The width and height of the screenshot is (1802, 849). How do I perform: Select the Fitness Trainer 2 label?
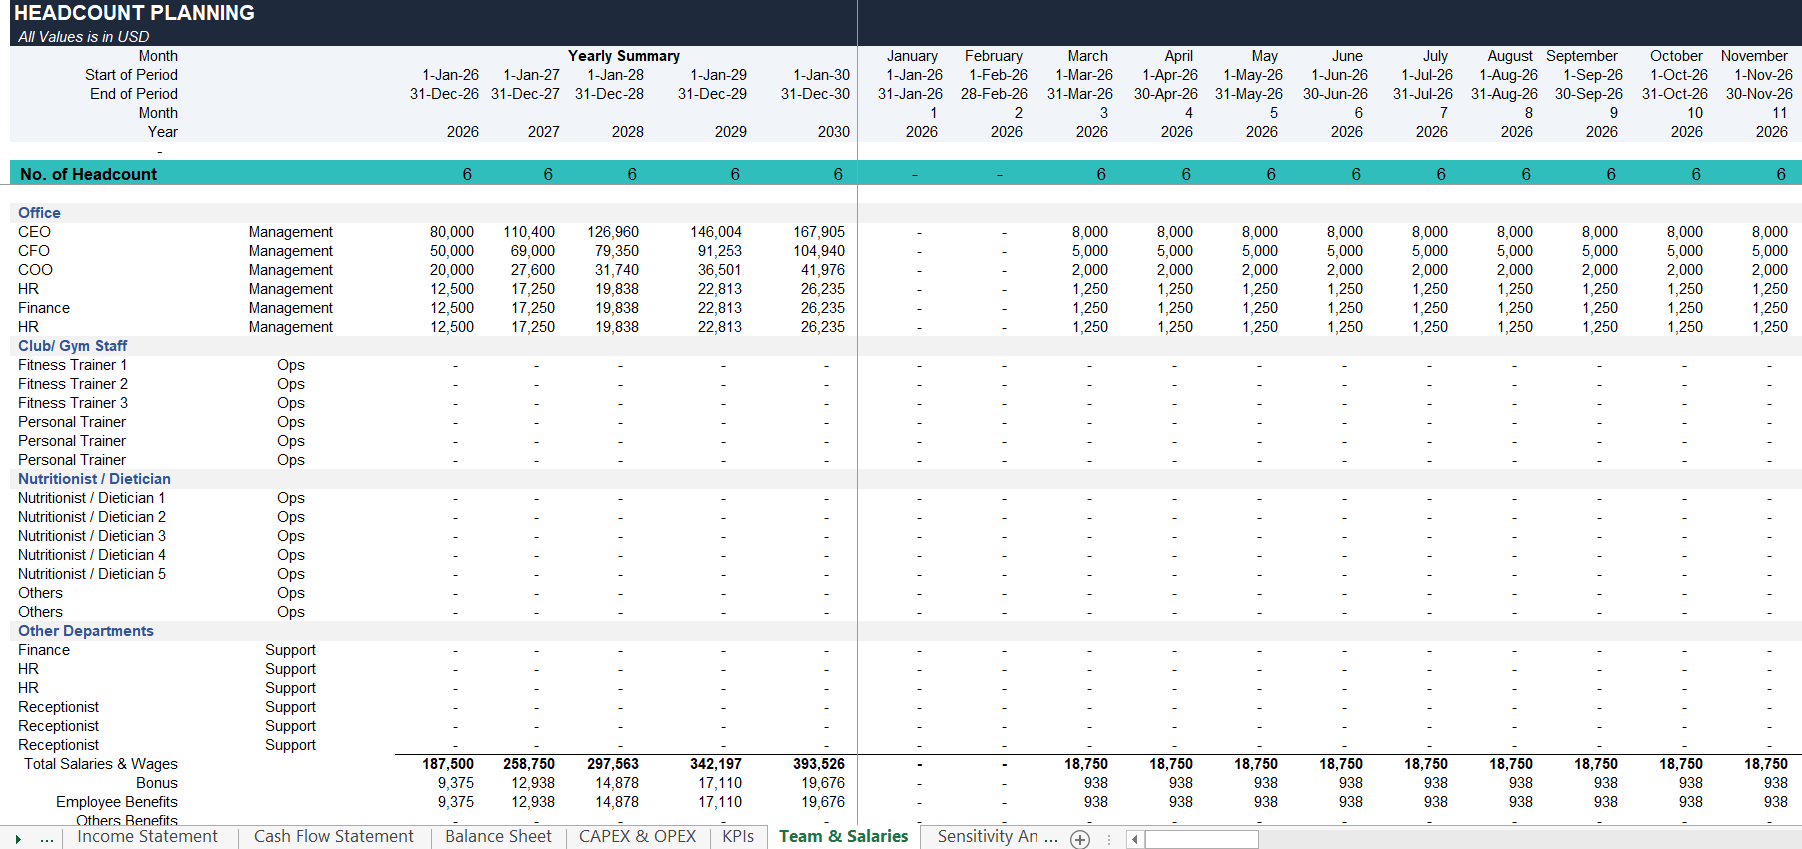point(73,384)
